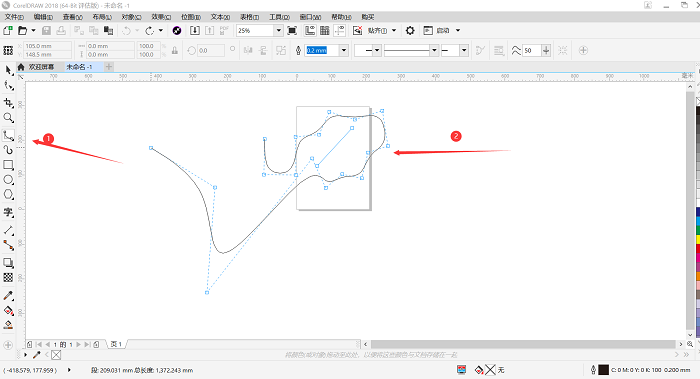700x379 pixels.
Task: Select the Transparency checkerboard tool
Action: tap(8, 277)
